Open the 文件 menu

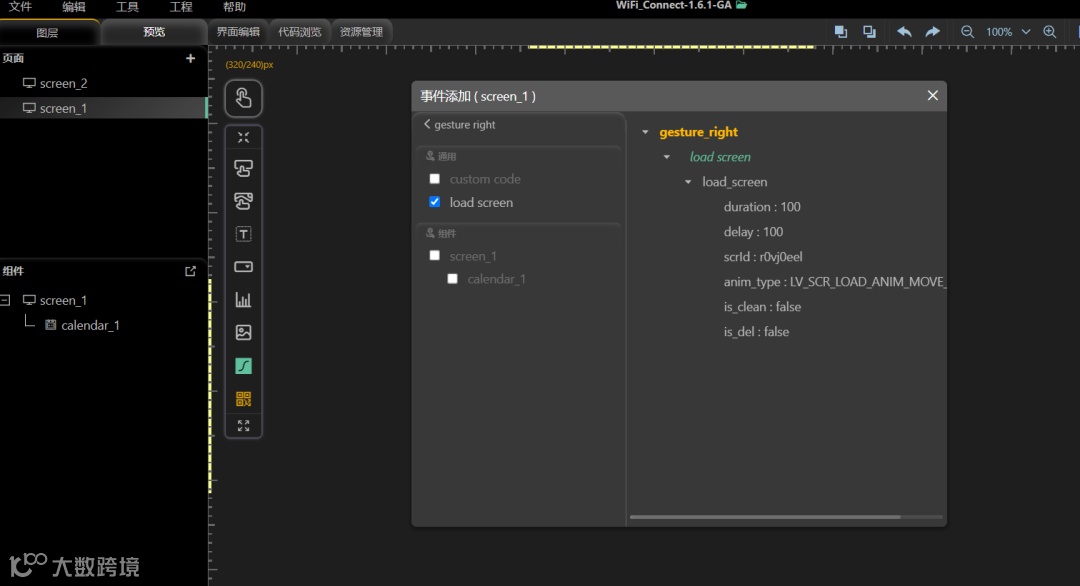pyautogui.click(x=20, y=7)
